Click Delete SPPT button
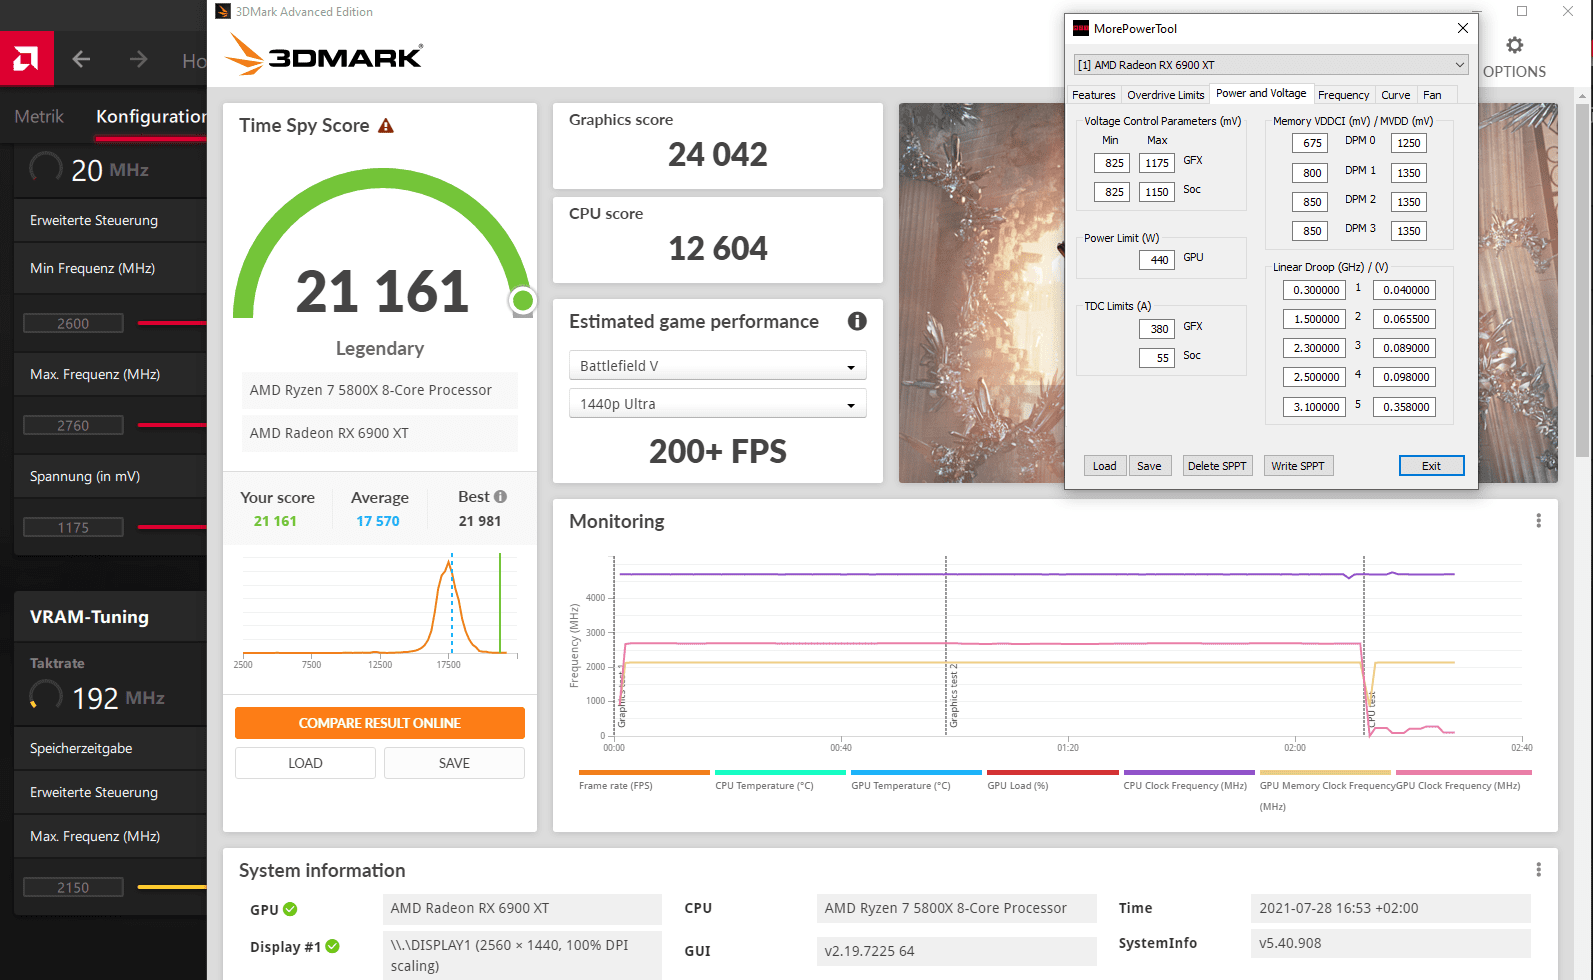Screen dimensions: 1593x980 pos(1216,466)
